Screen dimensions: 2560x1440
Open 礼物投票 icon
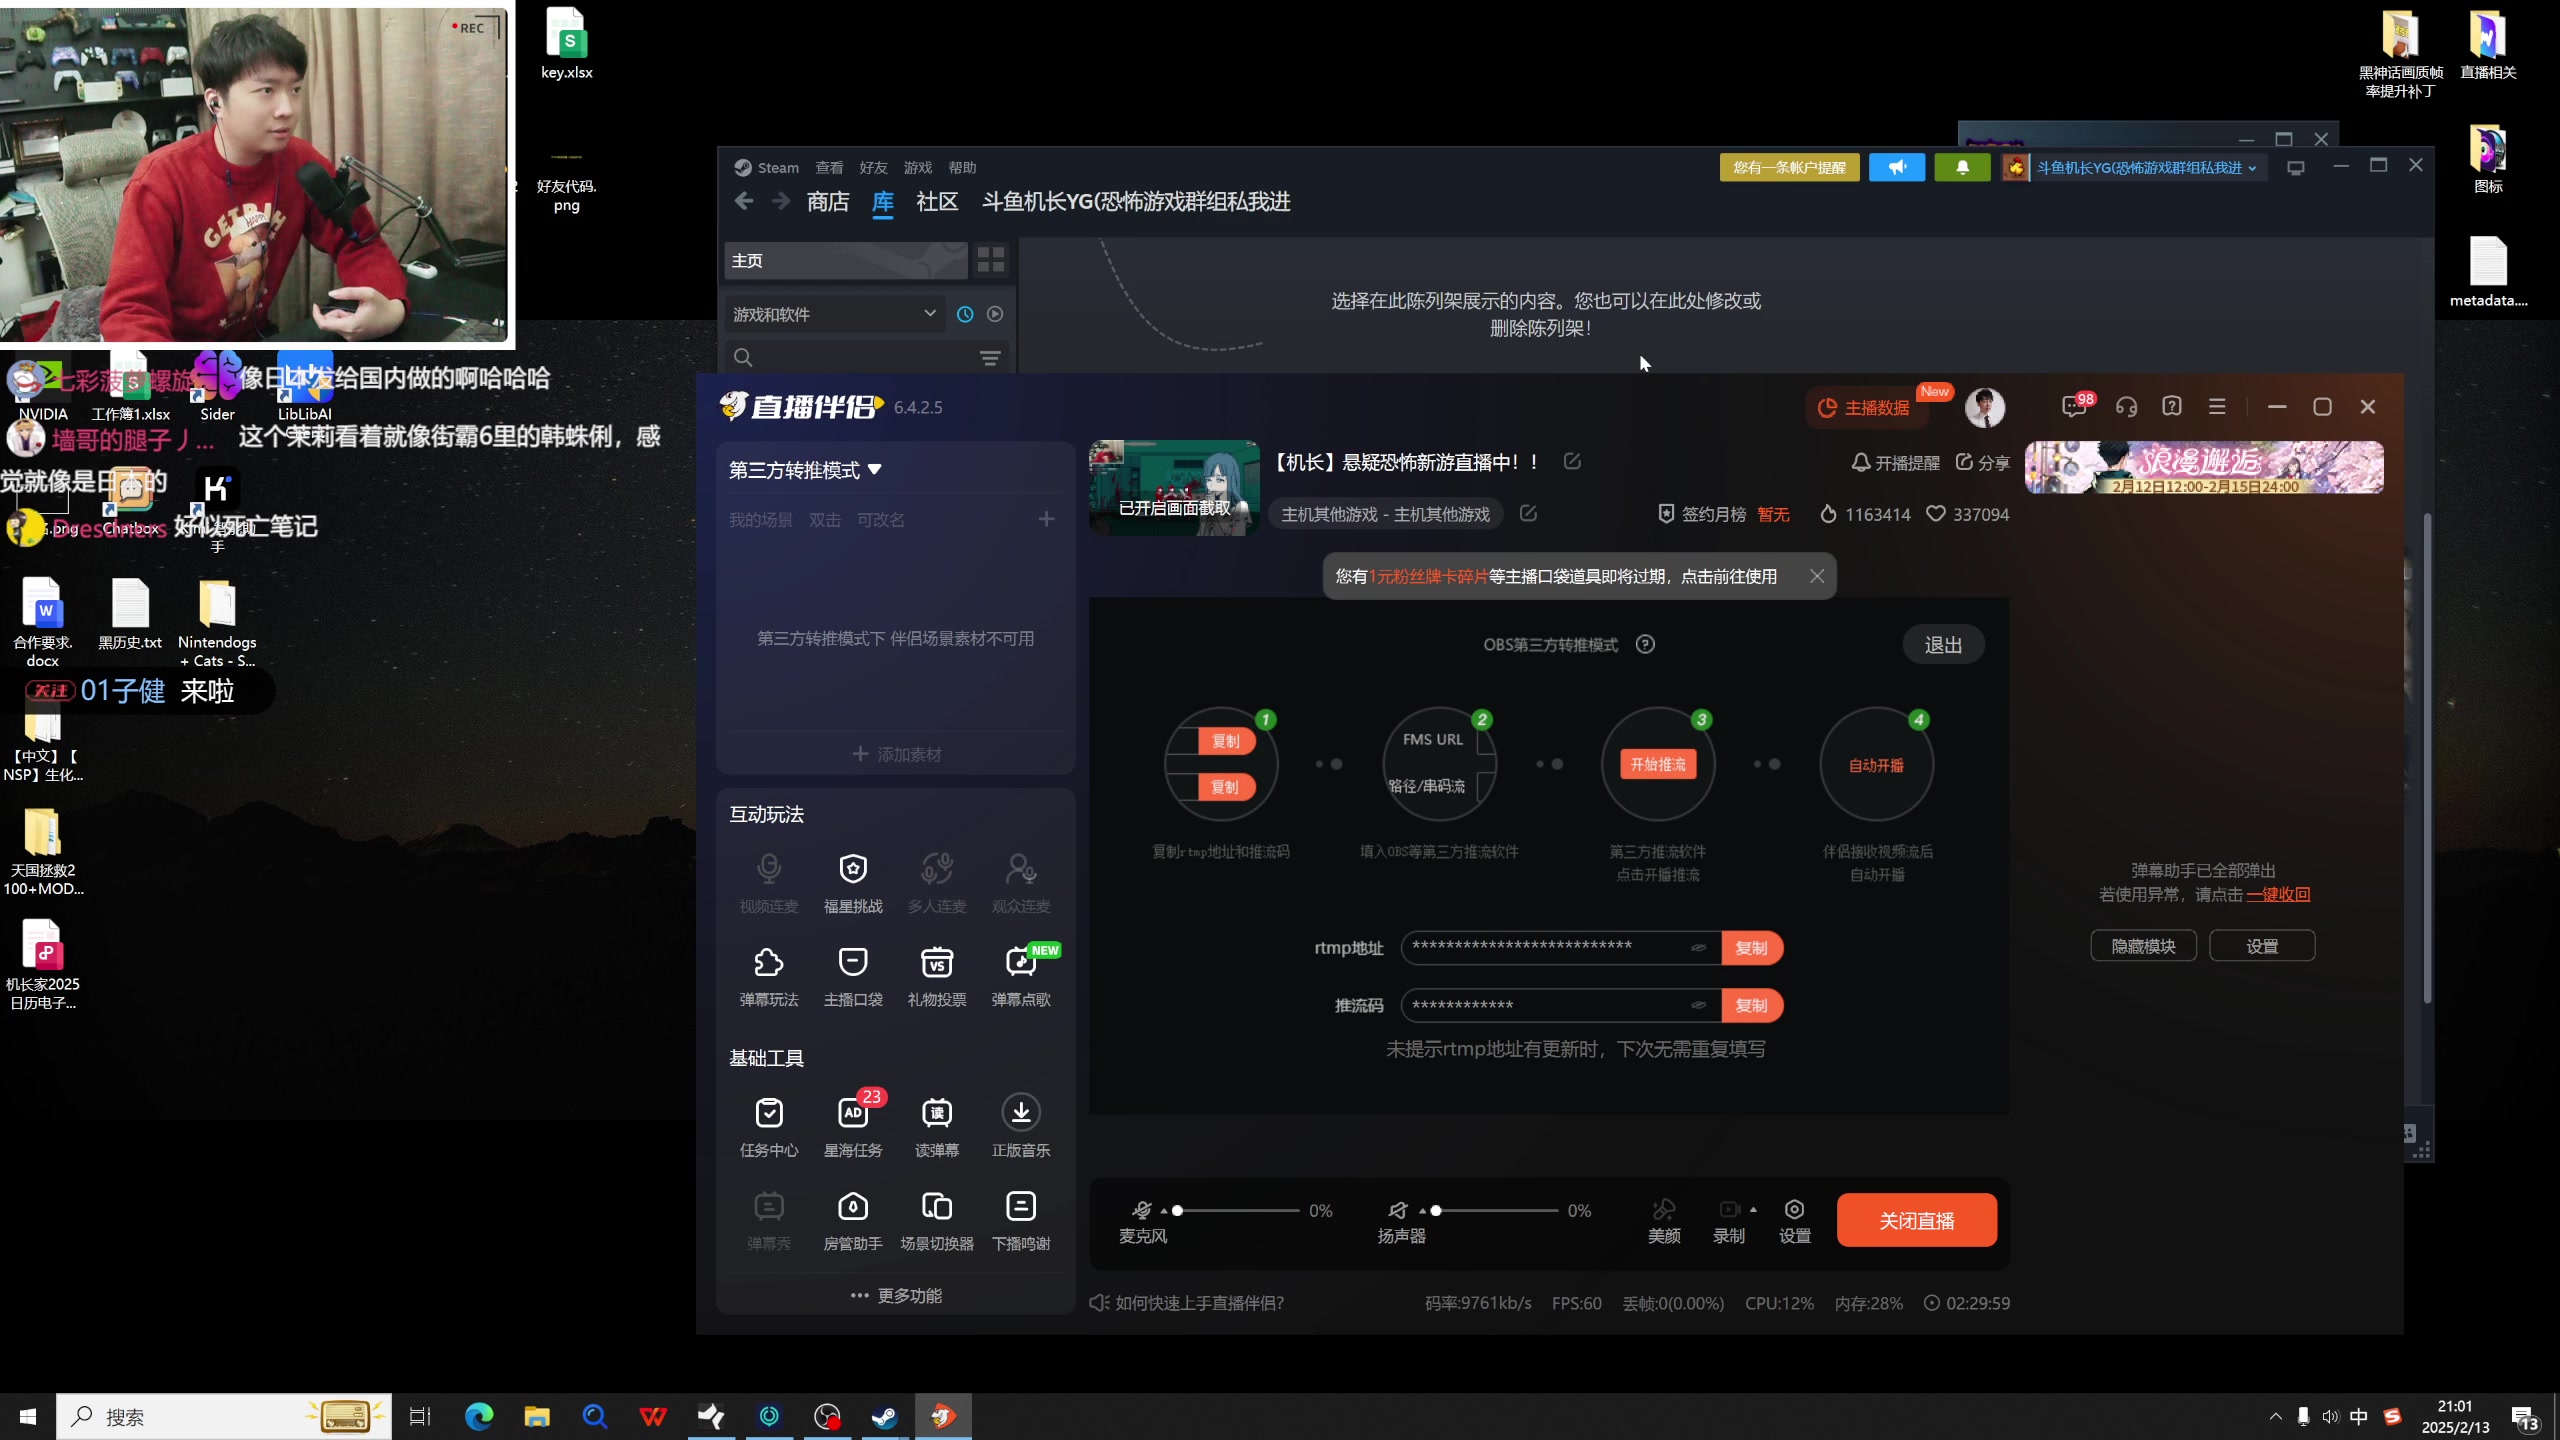[x=936, y=976]
